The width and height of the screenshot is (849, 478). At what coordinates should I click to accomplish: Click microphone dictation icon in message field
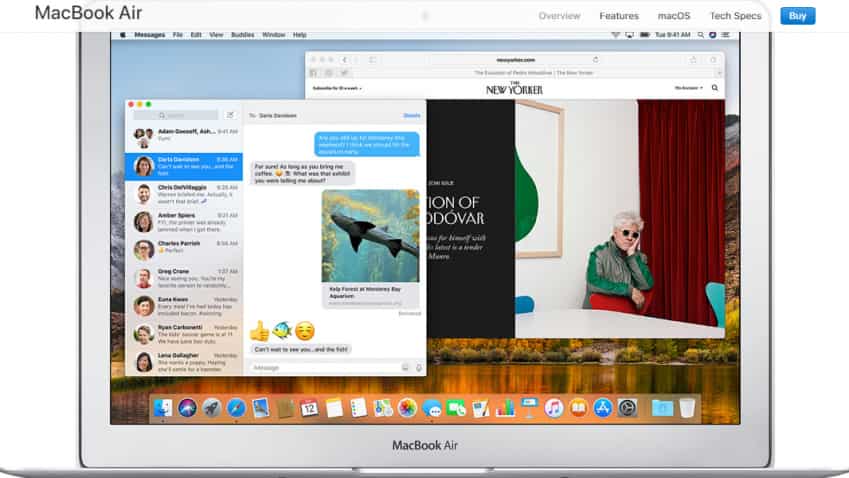point(419,368)
